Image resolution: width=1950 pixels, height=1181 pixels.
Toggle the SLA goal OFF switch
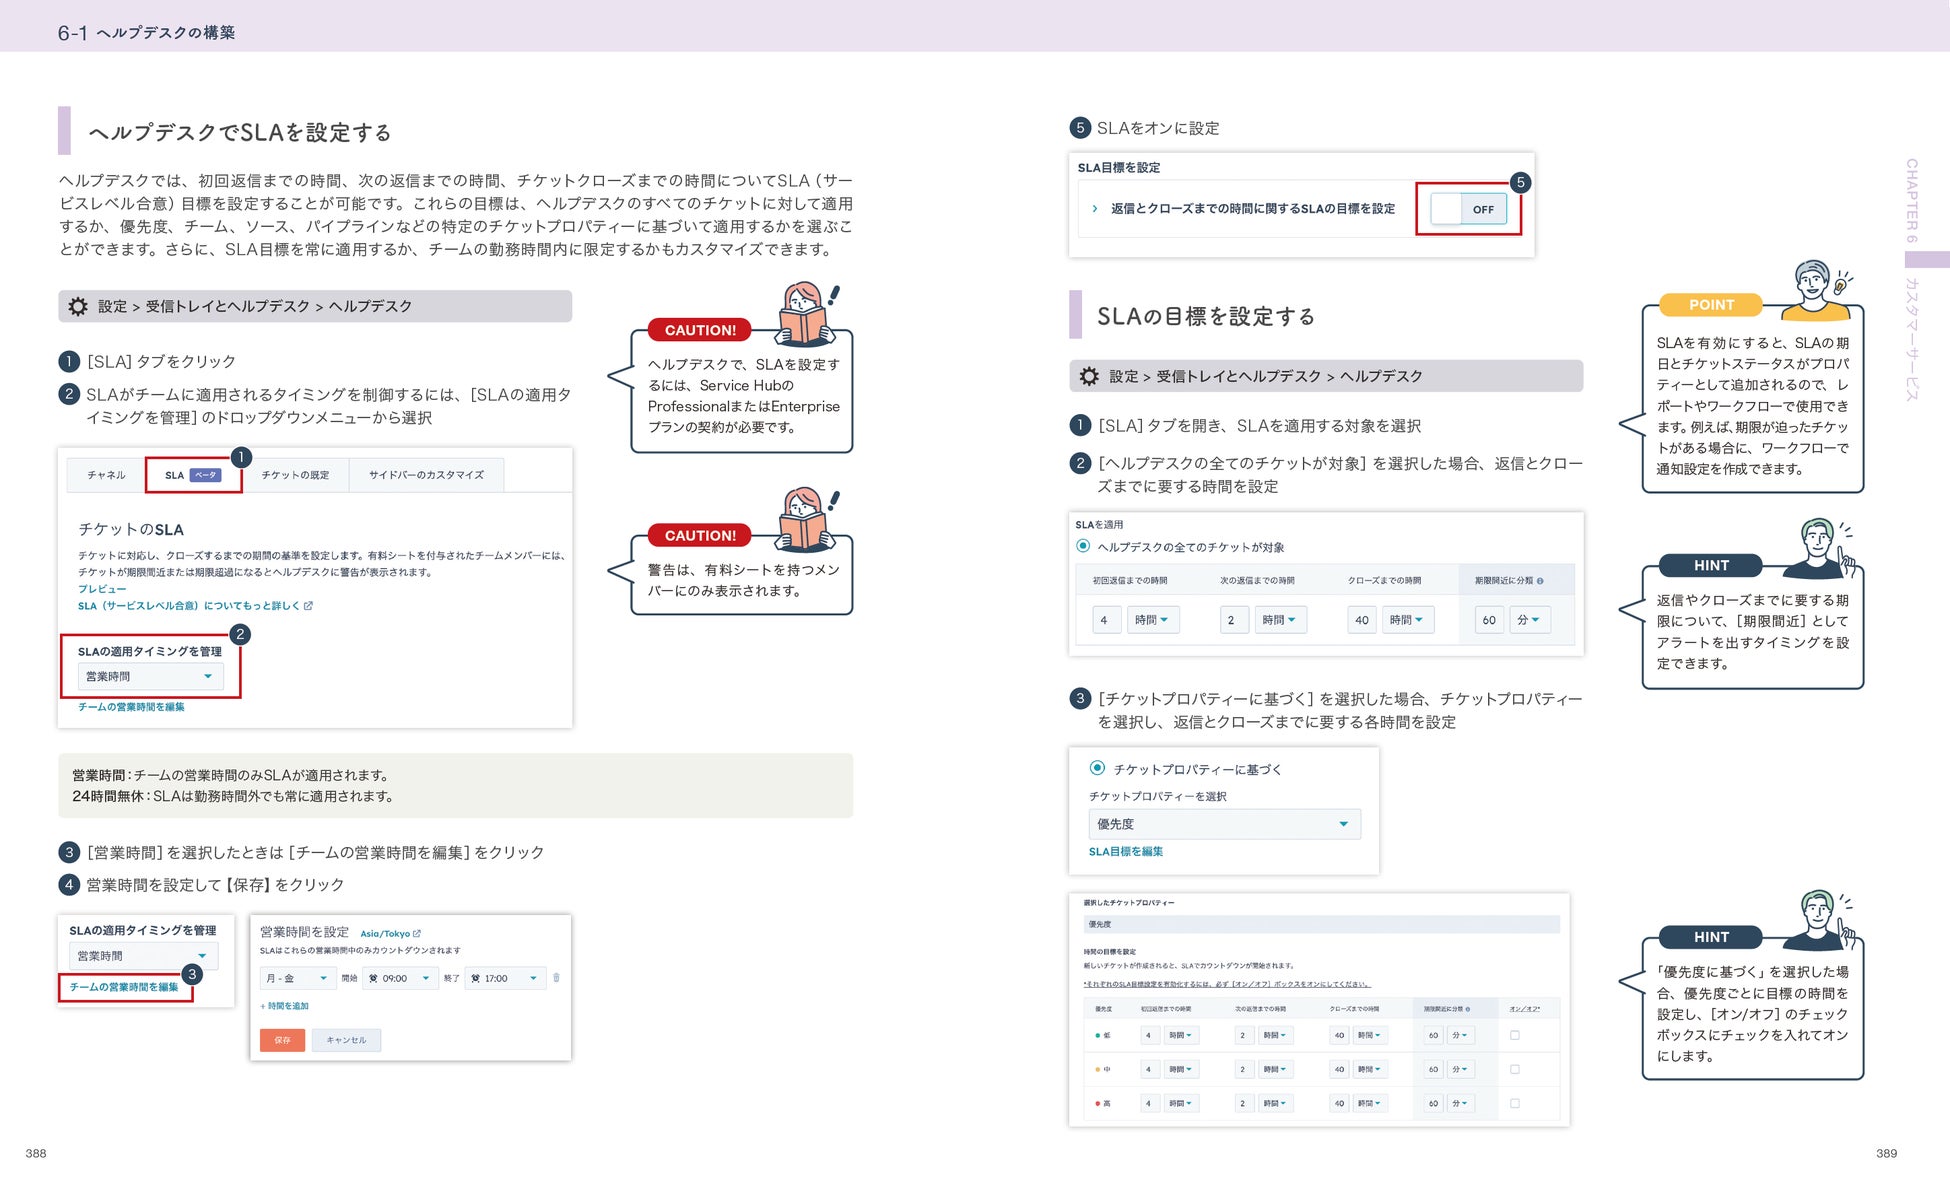1468,209
